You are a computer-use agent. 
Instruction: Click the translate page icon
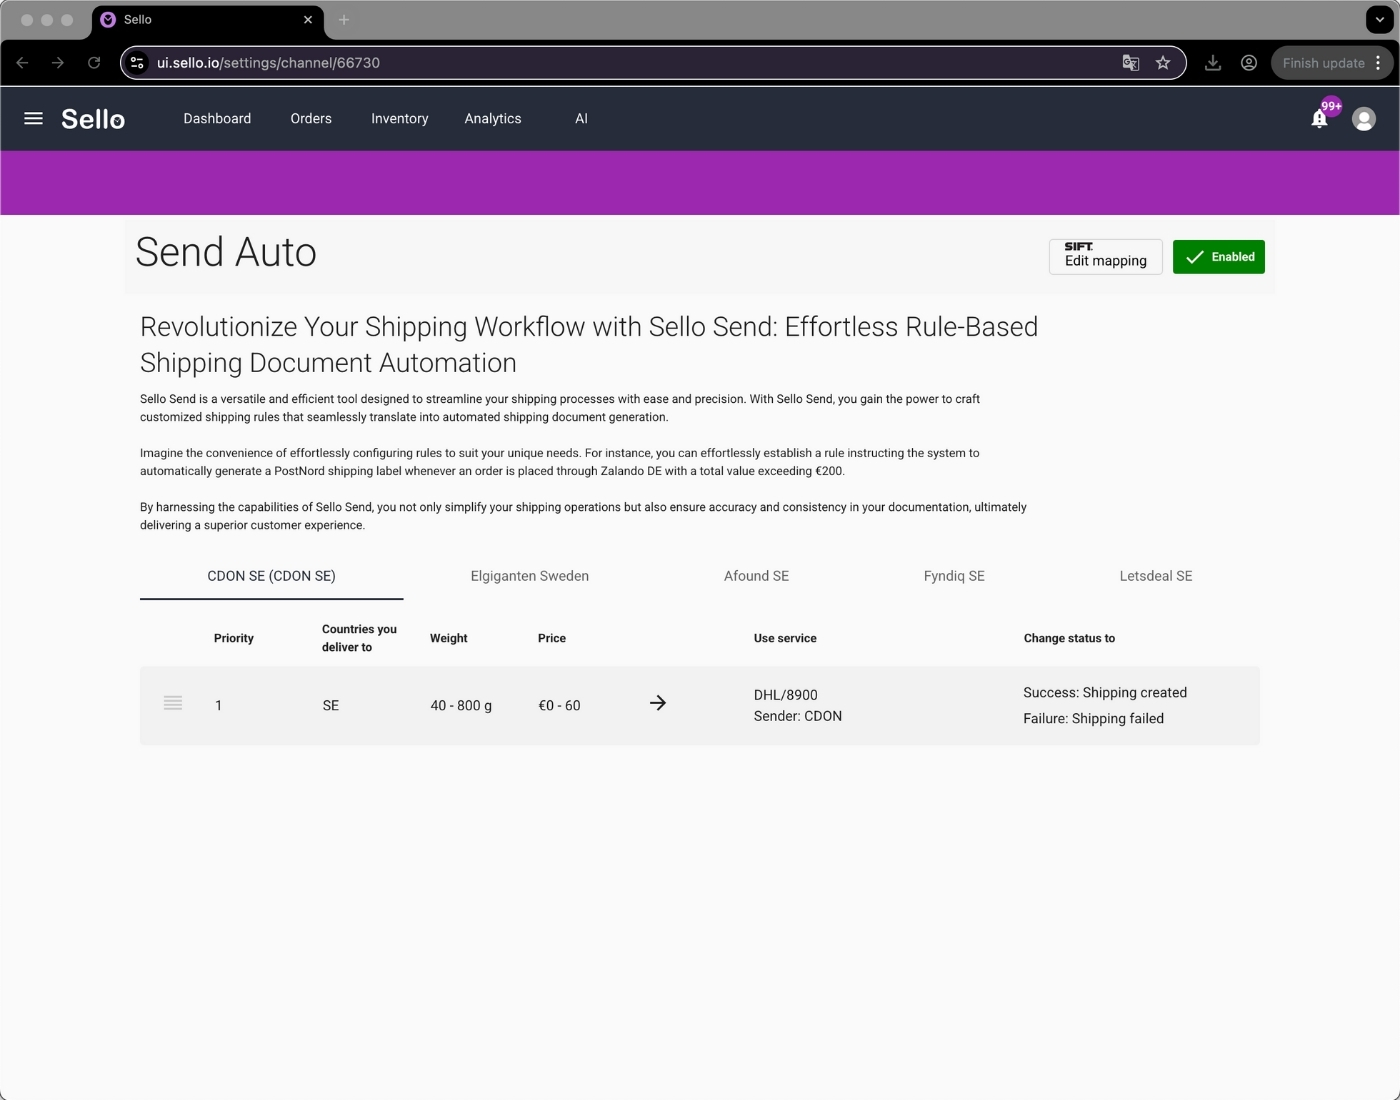click(1131, 62)
